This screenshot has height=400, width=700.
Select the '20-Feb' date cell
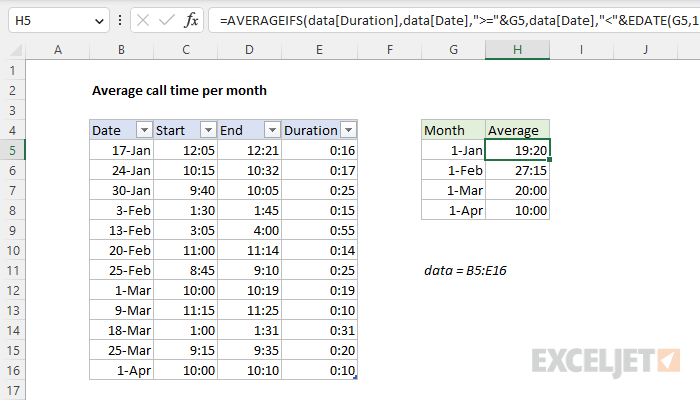121,250
